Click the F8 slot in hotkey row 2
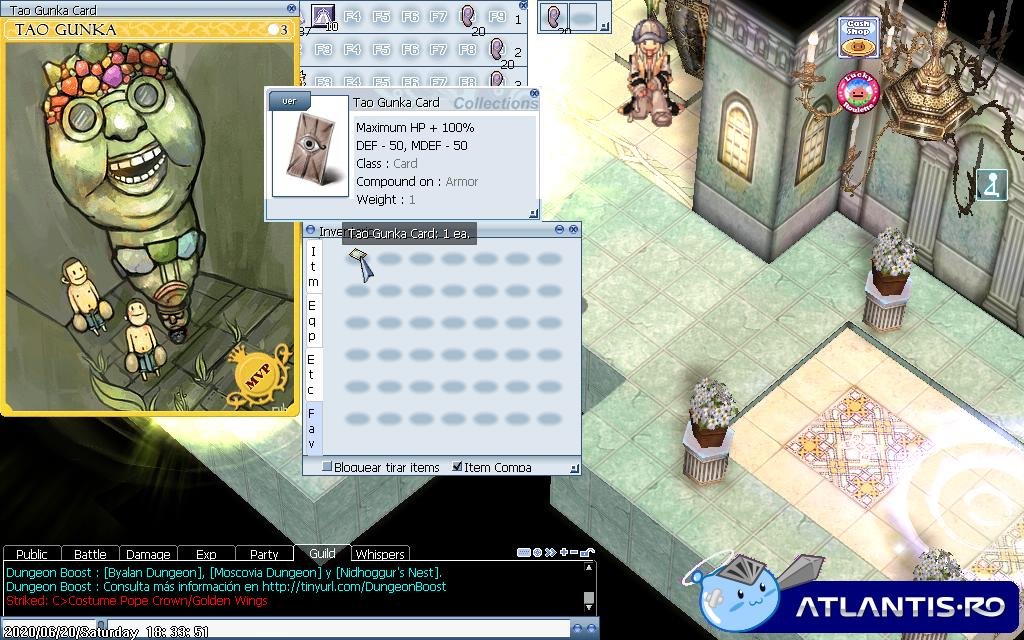 click(x=468, y=49)
